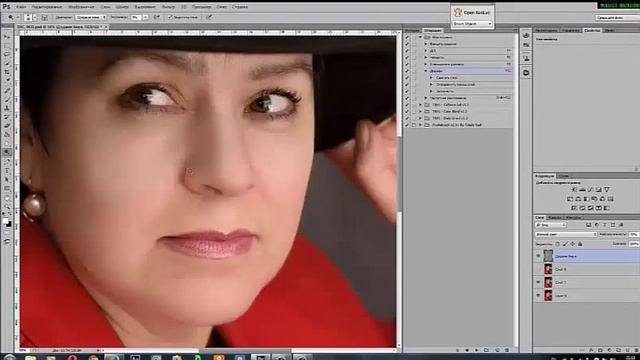
Task: Click the layer Opacity value field
Action: point(634,234)
